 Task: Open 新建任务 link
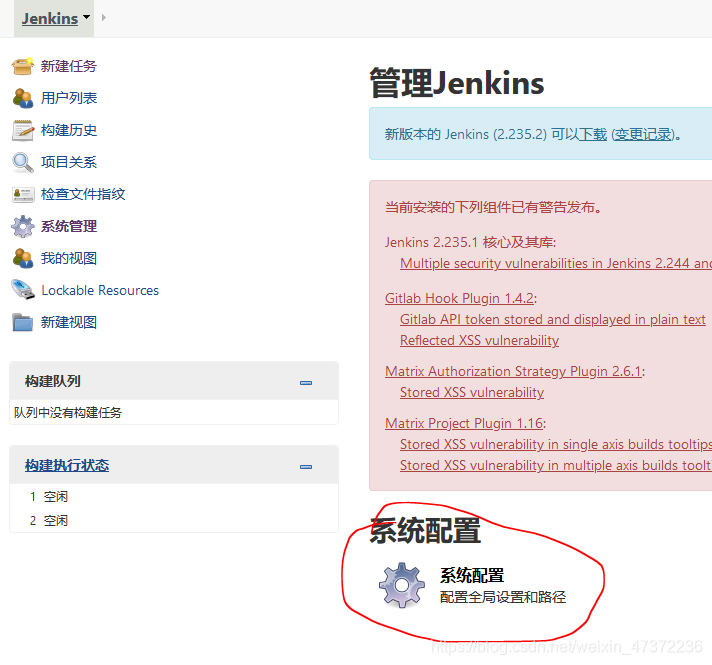[69, 66]
